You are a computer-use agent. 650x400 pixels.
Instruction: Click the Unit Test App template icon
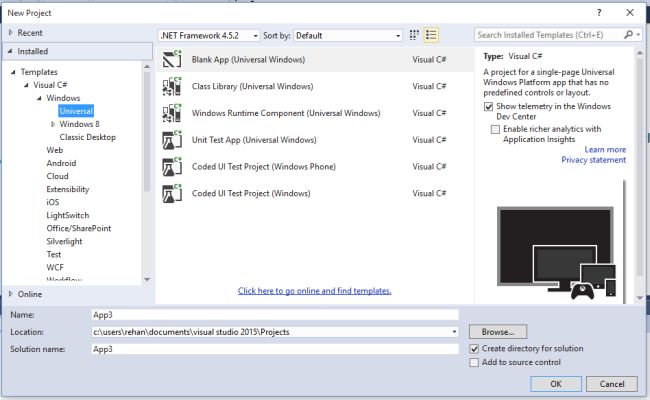tap(172, 140)
